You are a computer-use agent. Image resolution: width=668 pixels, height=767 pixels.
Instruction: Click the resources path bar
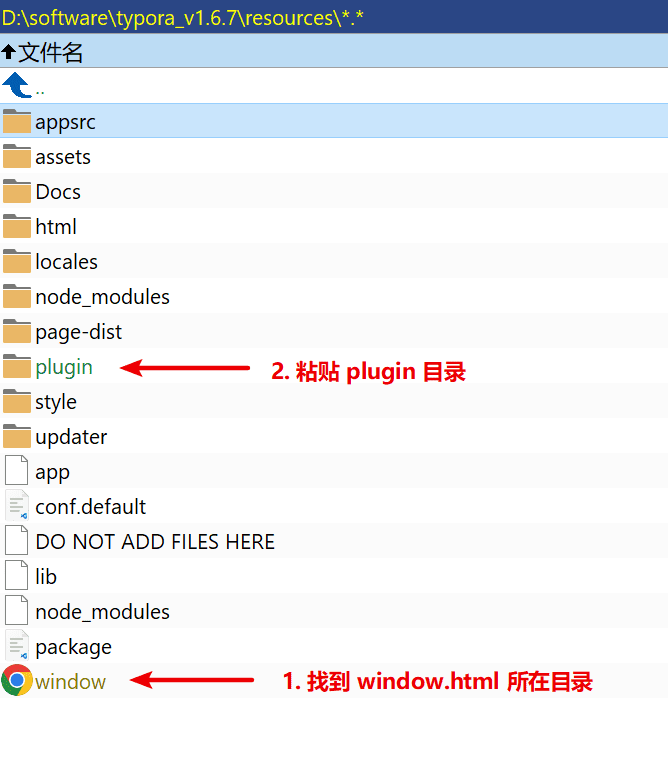click(334, 18)
